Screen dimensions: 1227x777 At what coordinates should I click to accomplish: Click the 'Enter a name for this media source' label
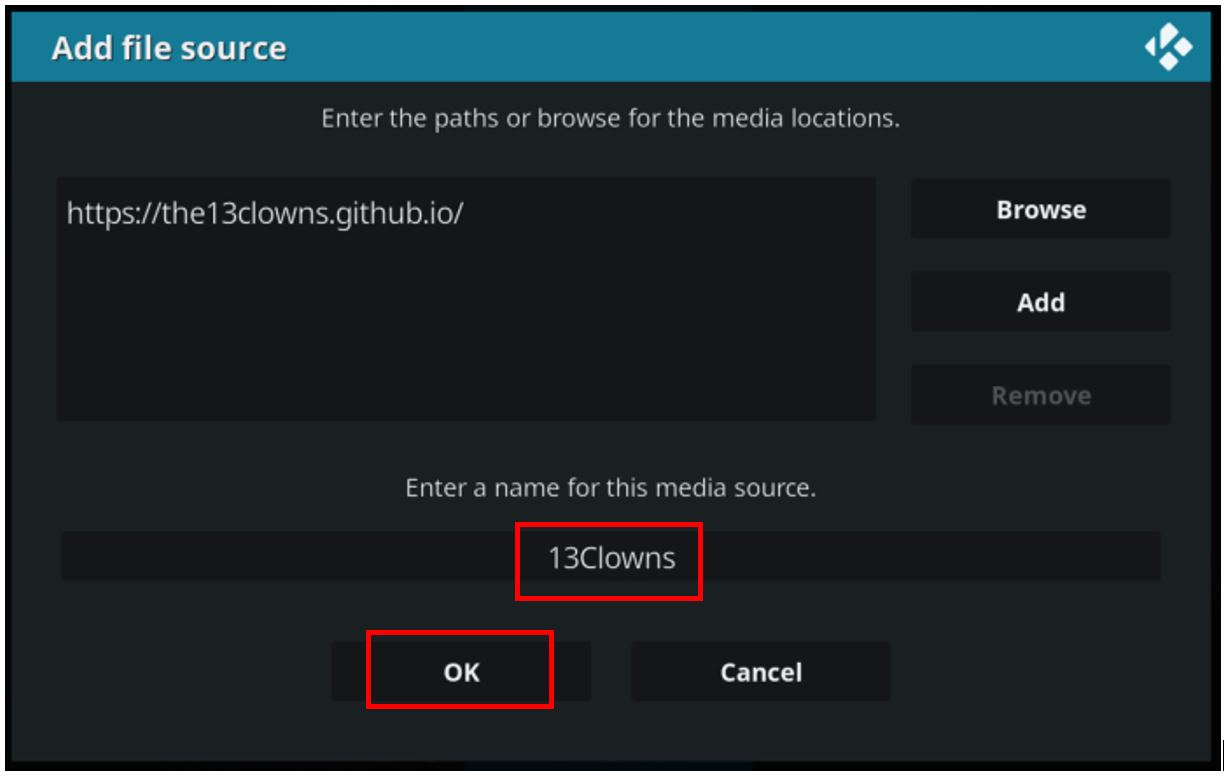(611, 489)
